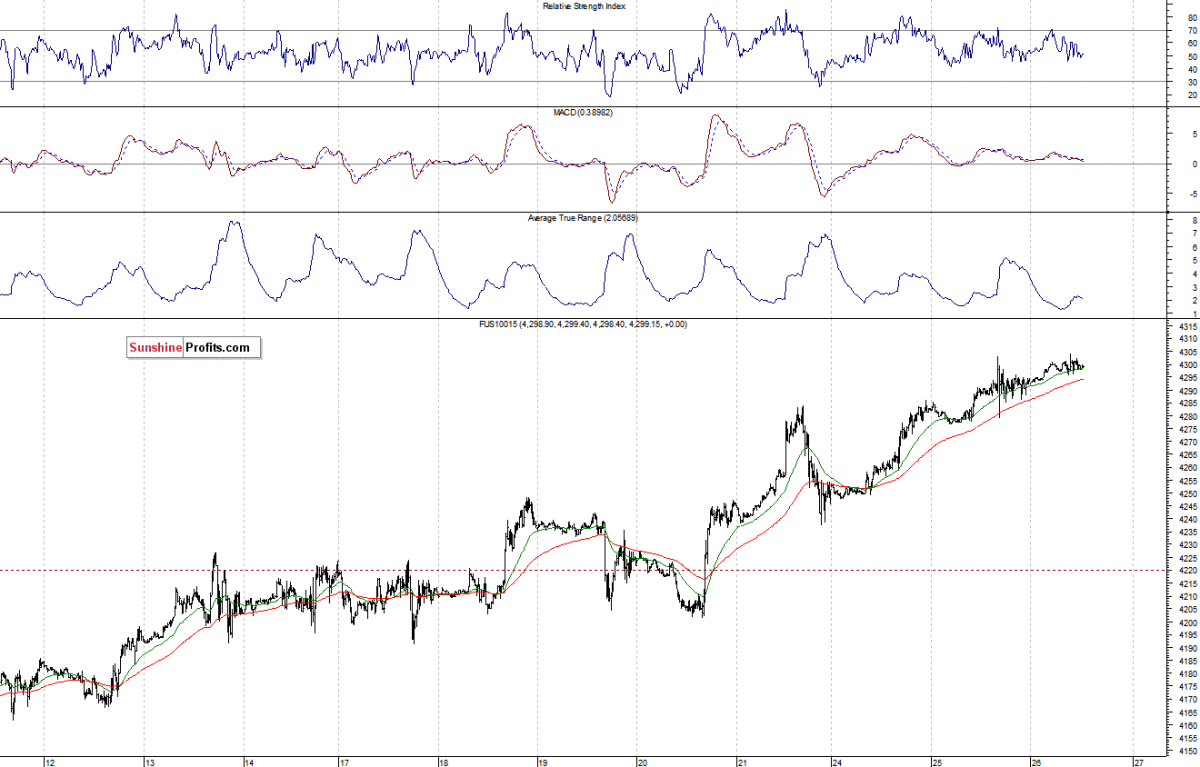
Task: Click the MACD (0.38982) indicator title
Action: click(x=584, y=113)
